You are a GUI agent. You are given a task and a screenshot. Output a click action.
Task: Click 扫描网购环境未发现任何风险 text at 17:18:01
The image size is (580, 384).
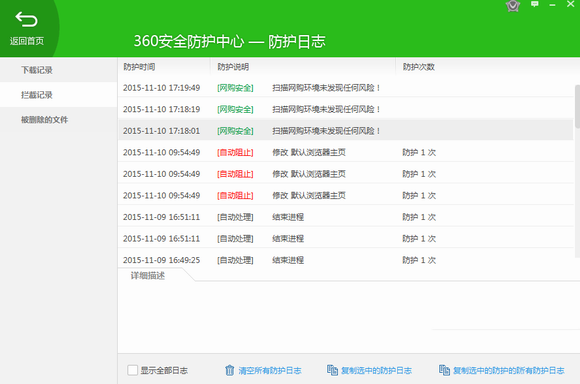(x=326, y=131)
